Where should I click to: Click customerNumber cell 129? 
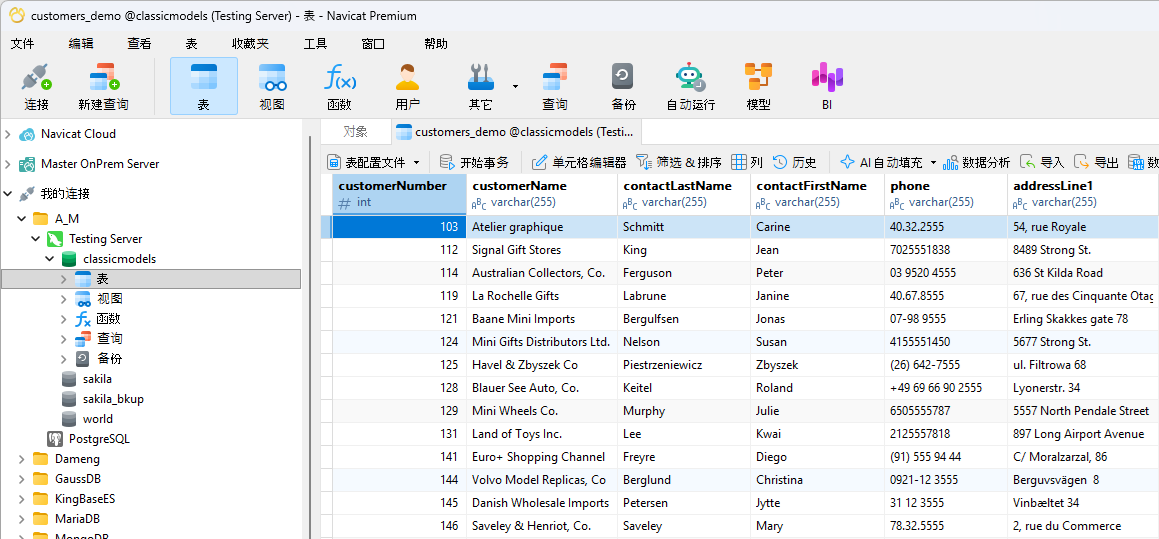[x=399, y=410]
